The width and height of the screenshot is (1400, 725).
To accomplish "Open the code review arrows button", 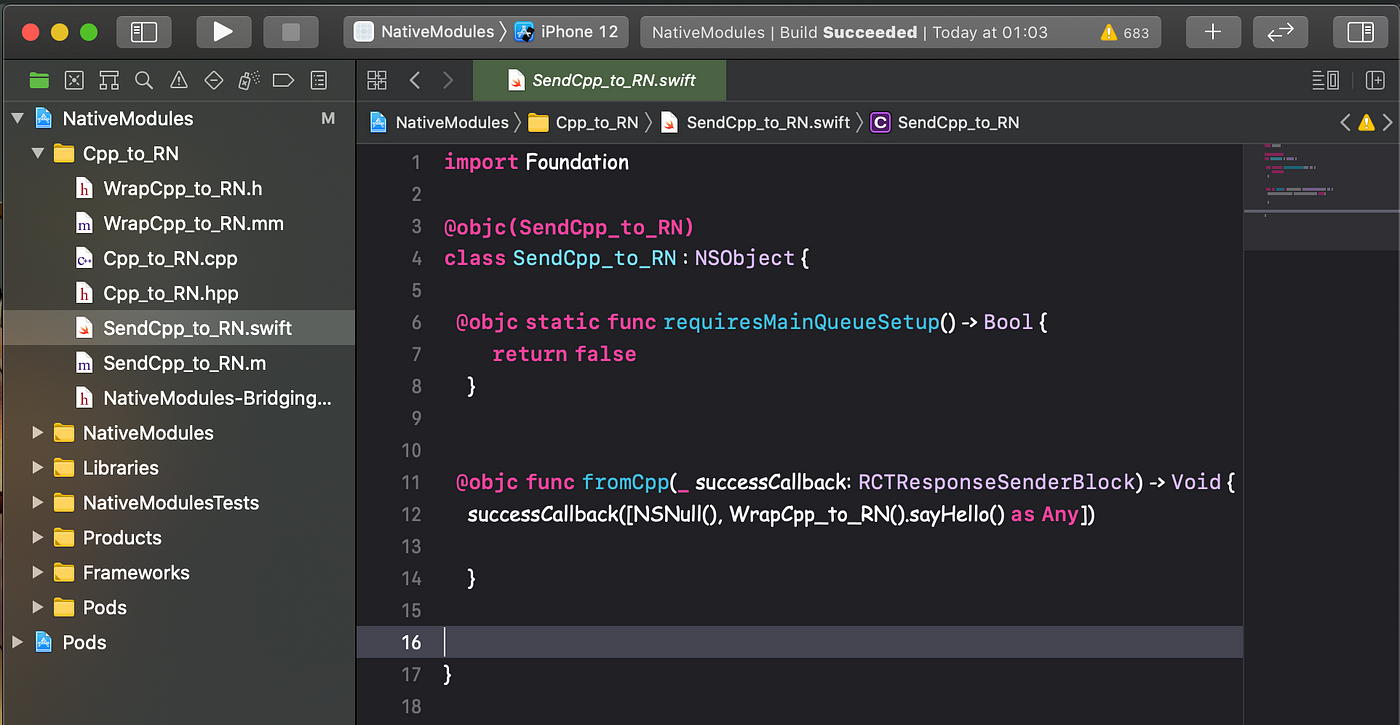I will click(x=1280, y=32).
